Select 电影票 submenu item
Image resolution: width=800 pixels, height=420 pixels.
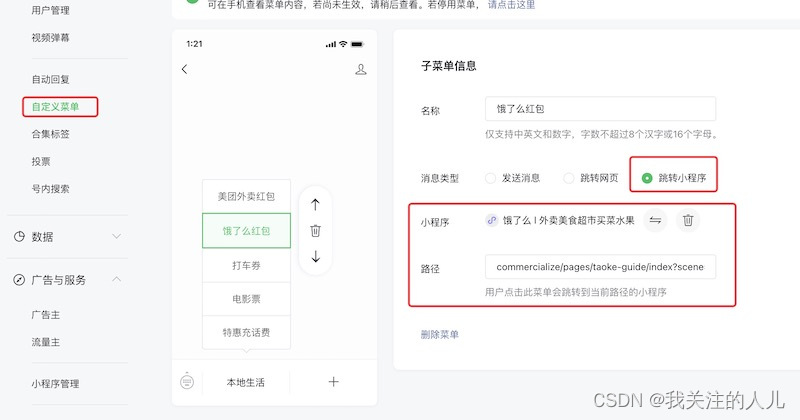pos(246,299)
